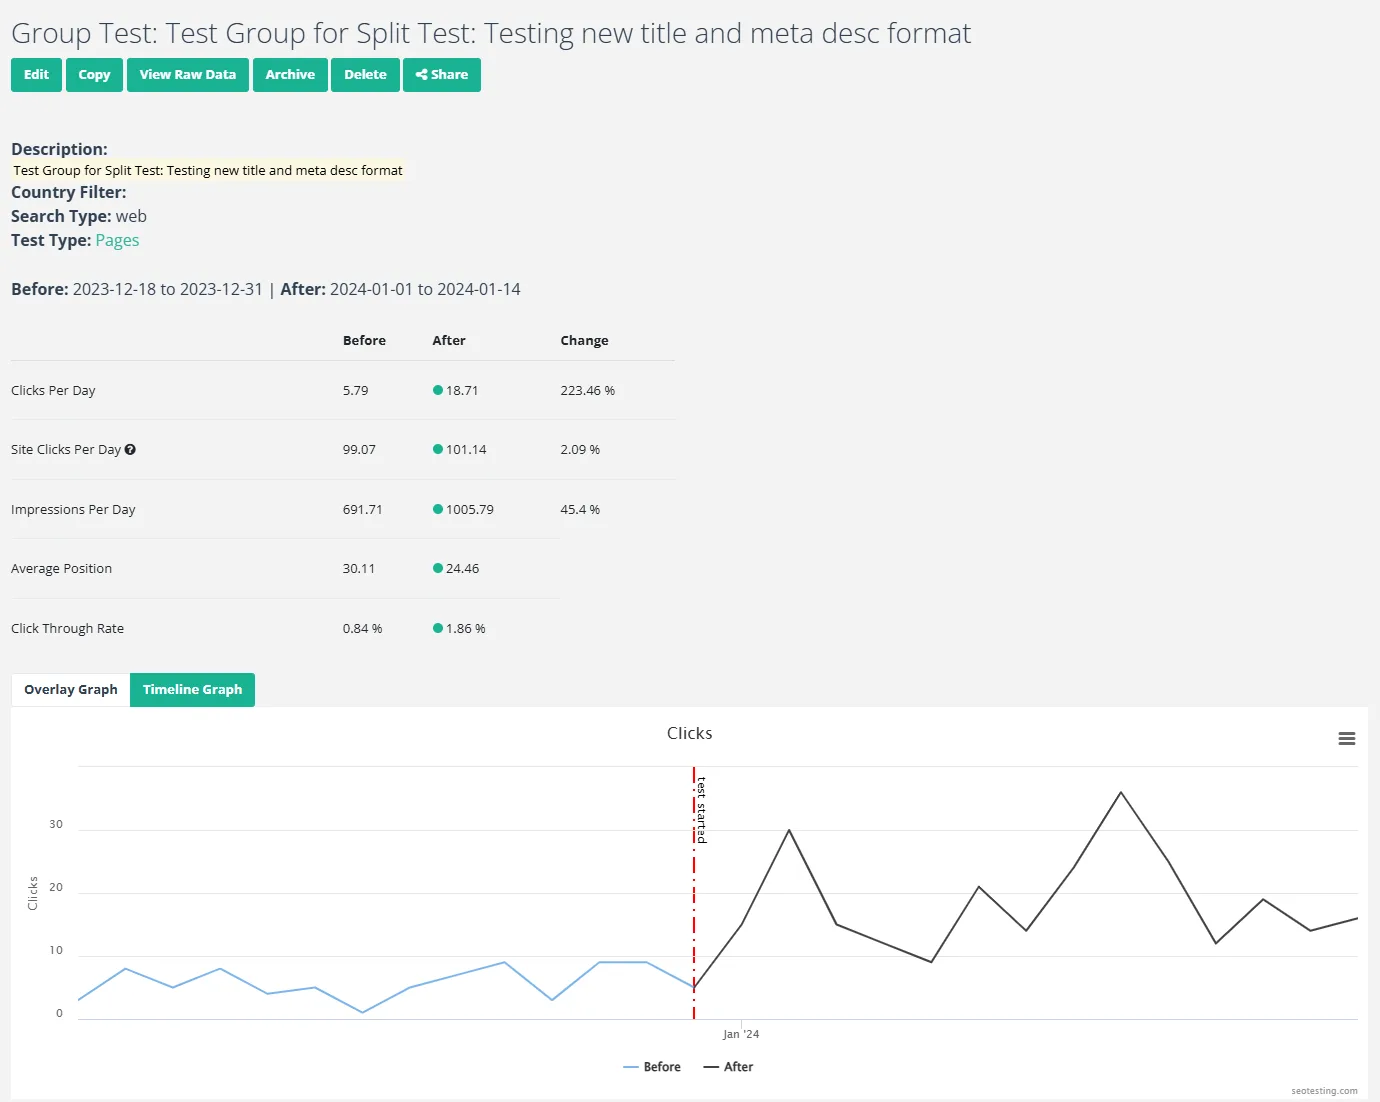Screen dimensions: 1380x1102
Task: Open the Pages test type link
Action: coord(117,239)
